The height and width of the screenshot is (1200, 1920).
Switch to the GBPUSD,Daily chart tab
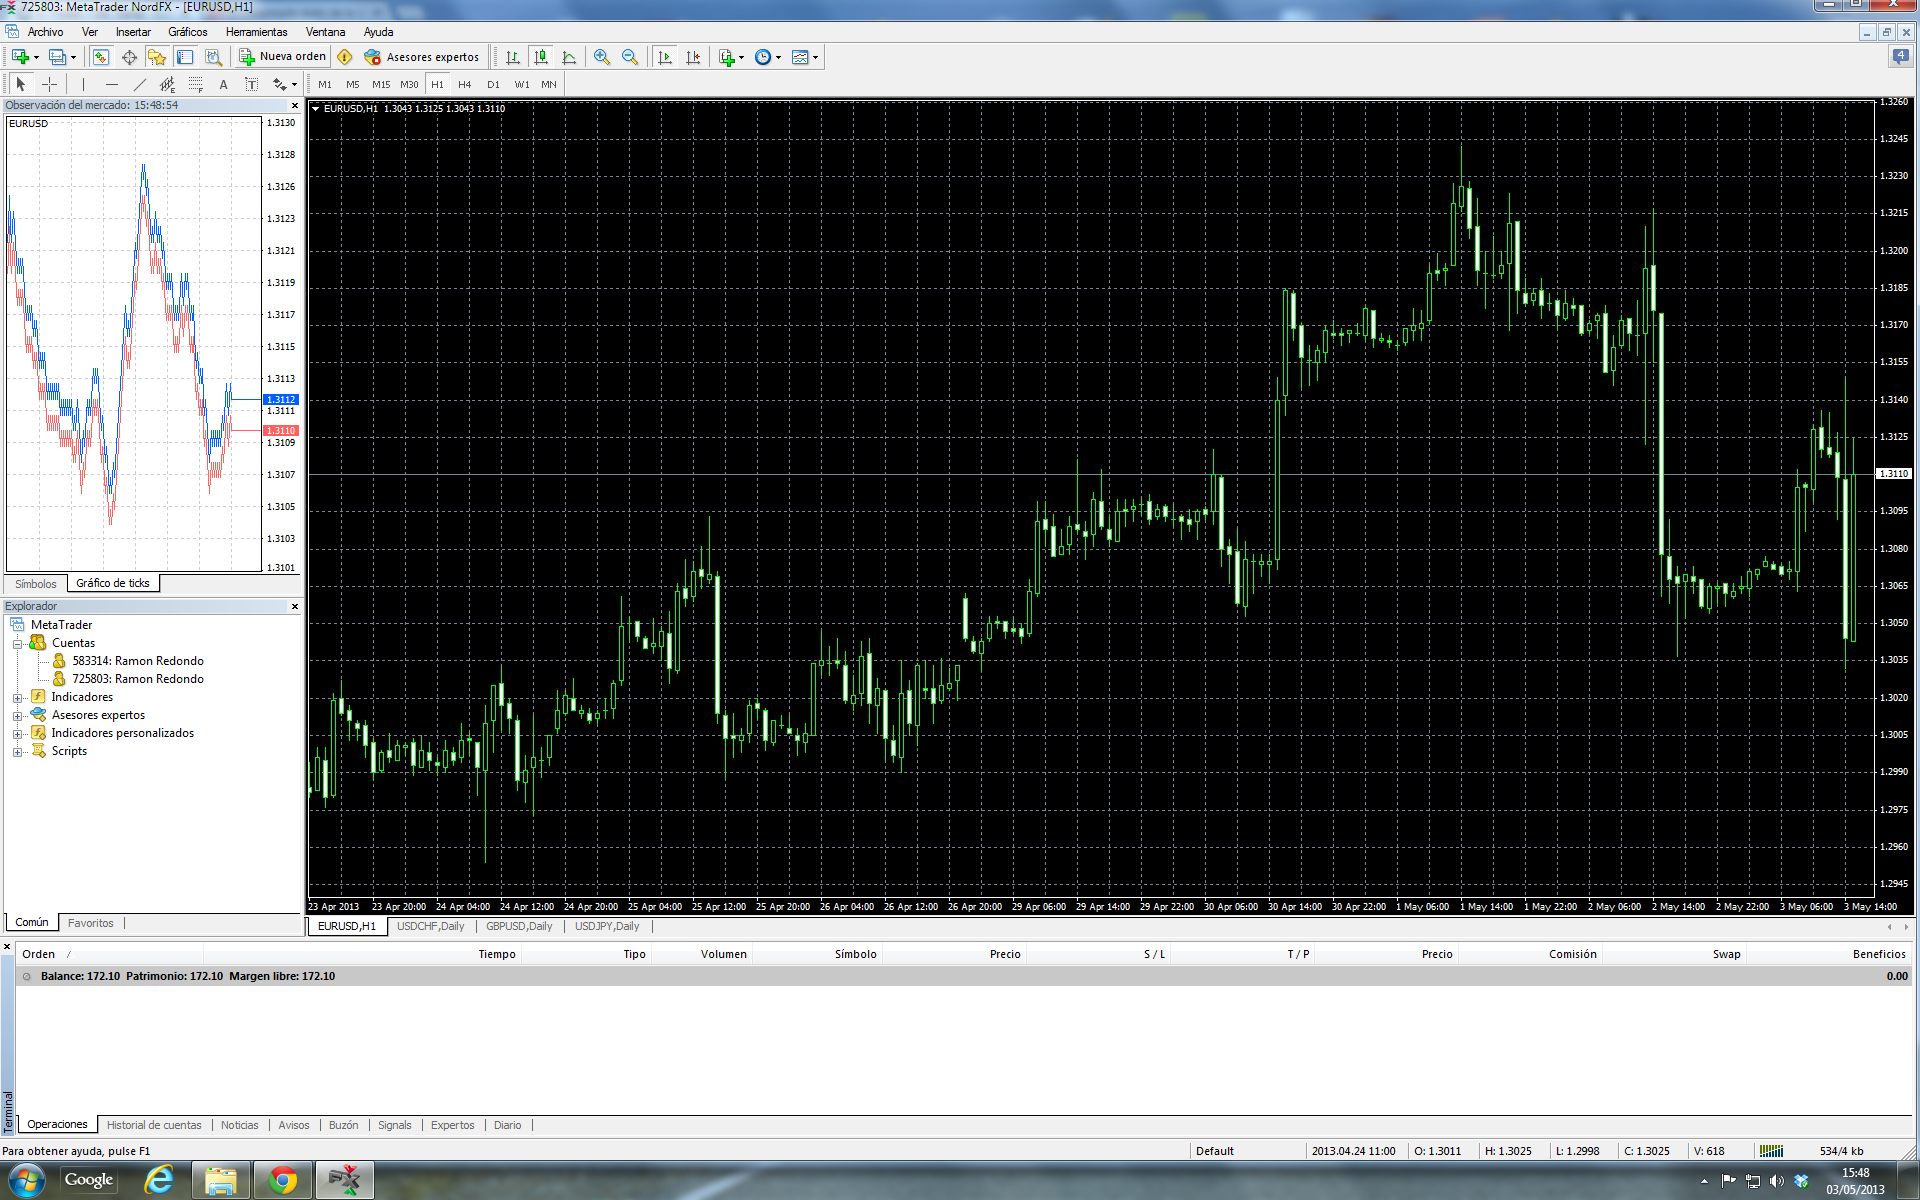(519, 926)
